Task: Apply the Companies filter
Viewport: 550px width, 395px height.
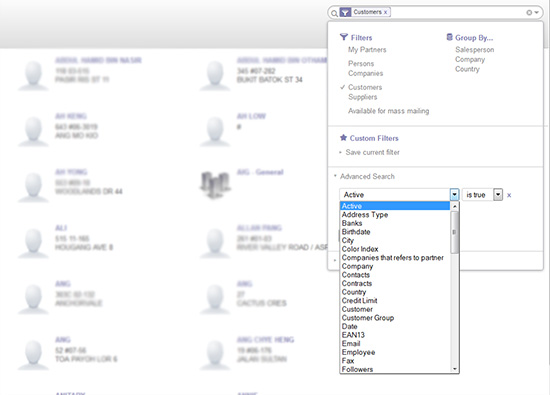Action: click(x=365, y=73)
